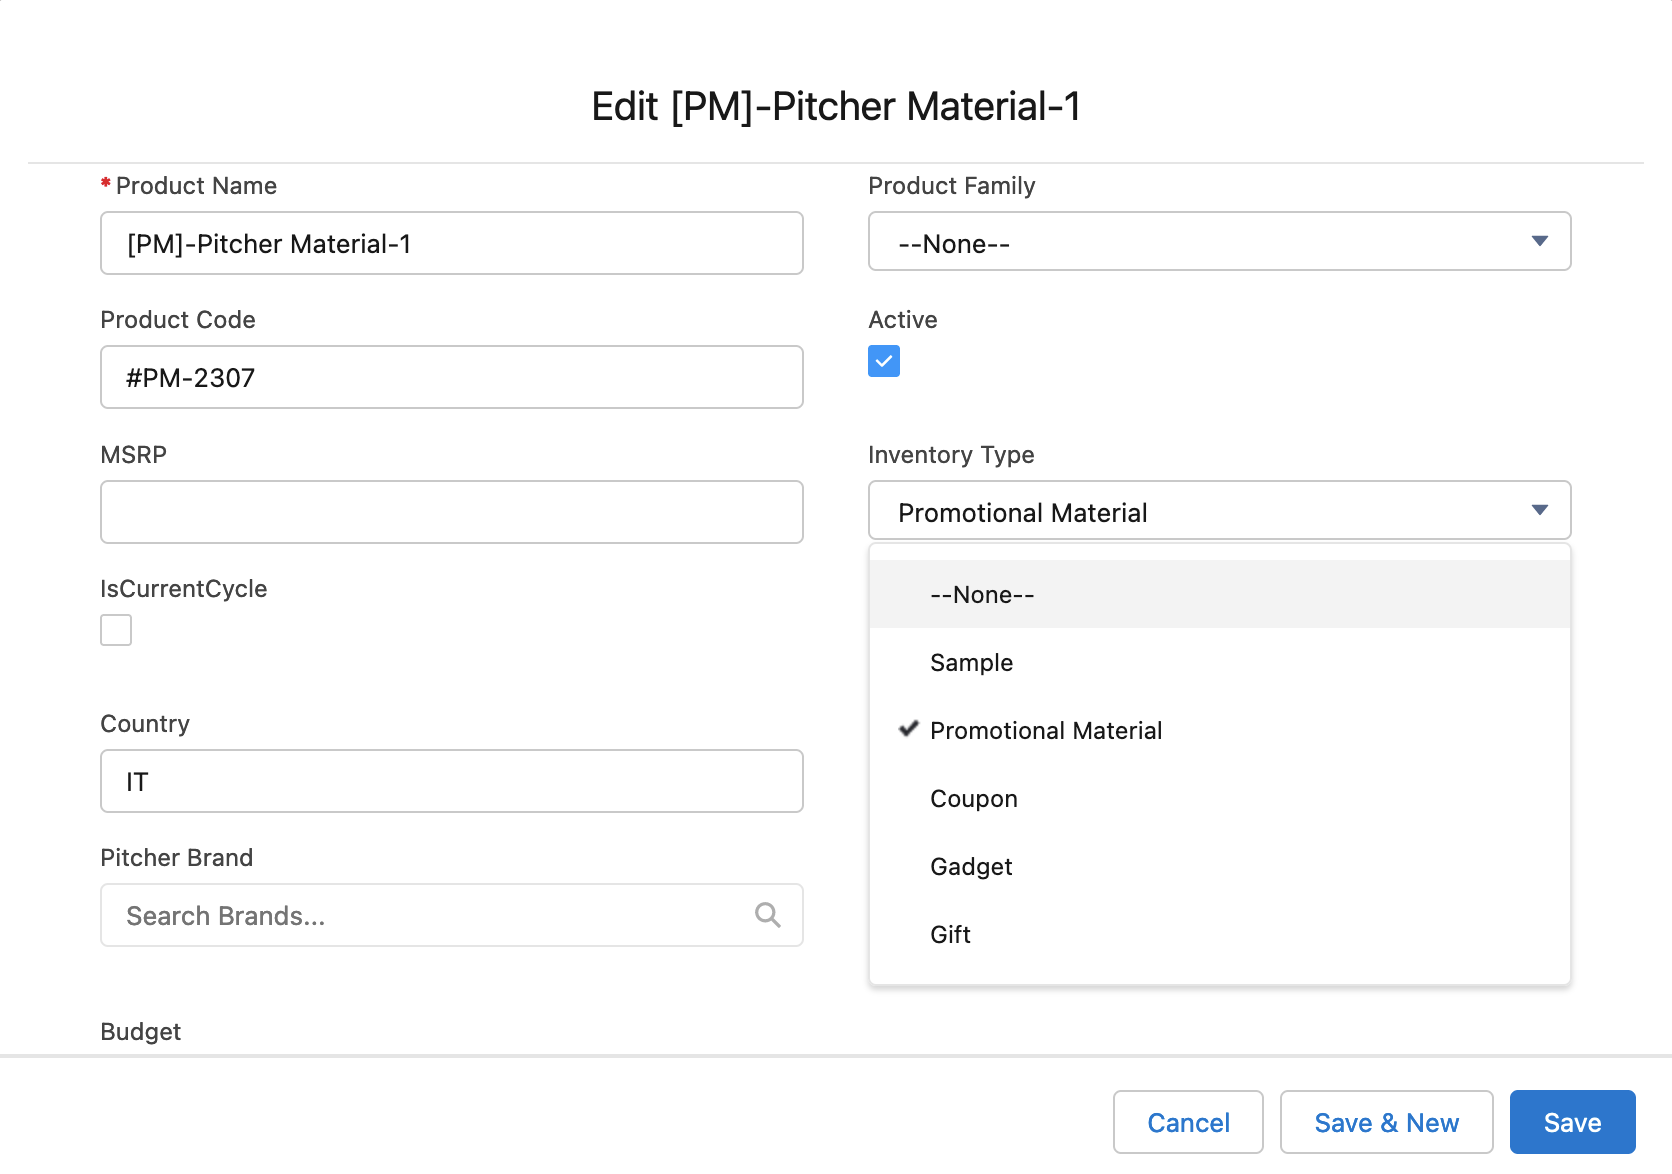Enable the IsCurrentCycle checkbox
Image resolution: width=1672 pixels, height=1174 pixels.
pos(116,630)
